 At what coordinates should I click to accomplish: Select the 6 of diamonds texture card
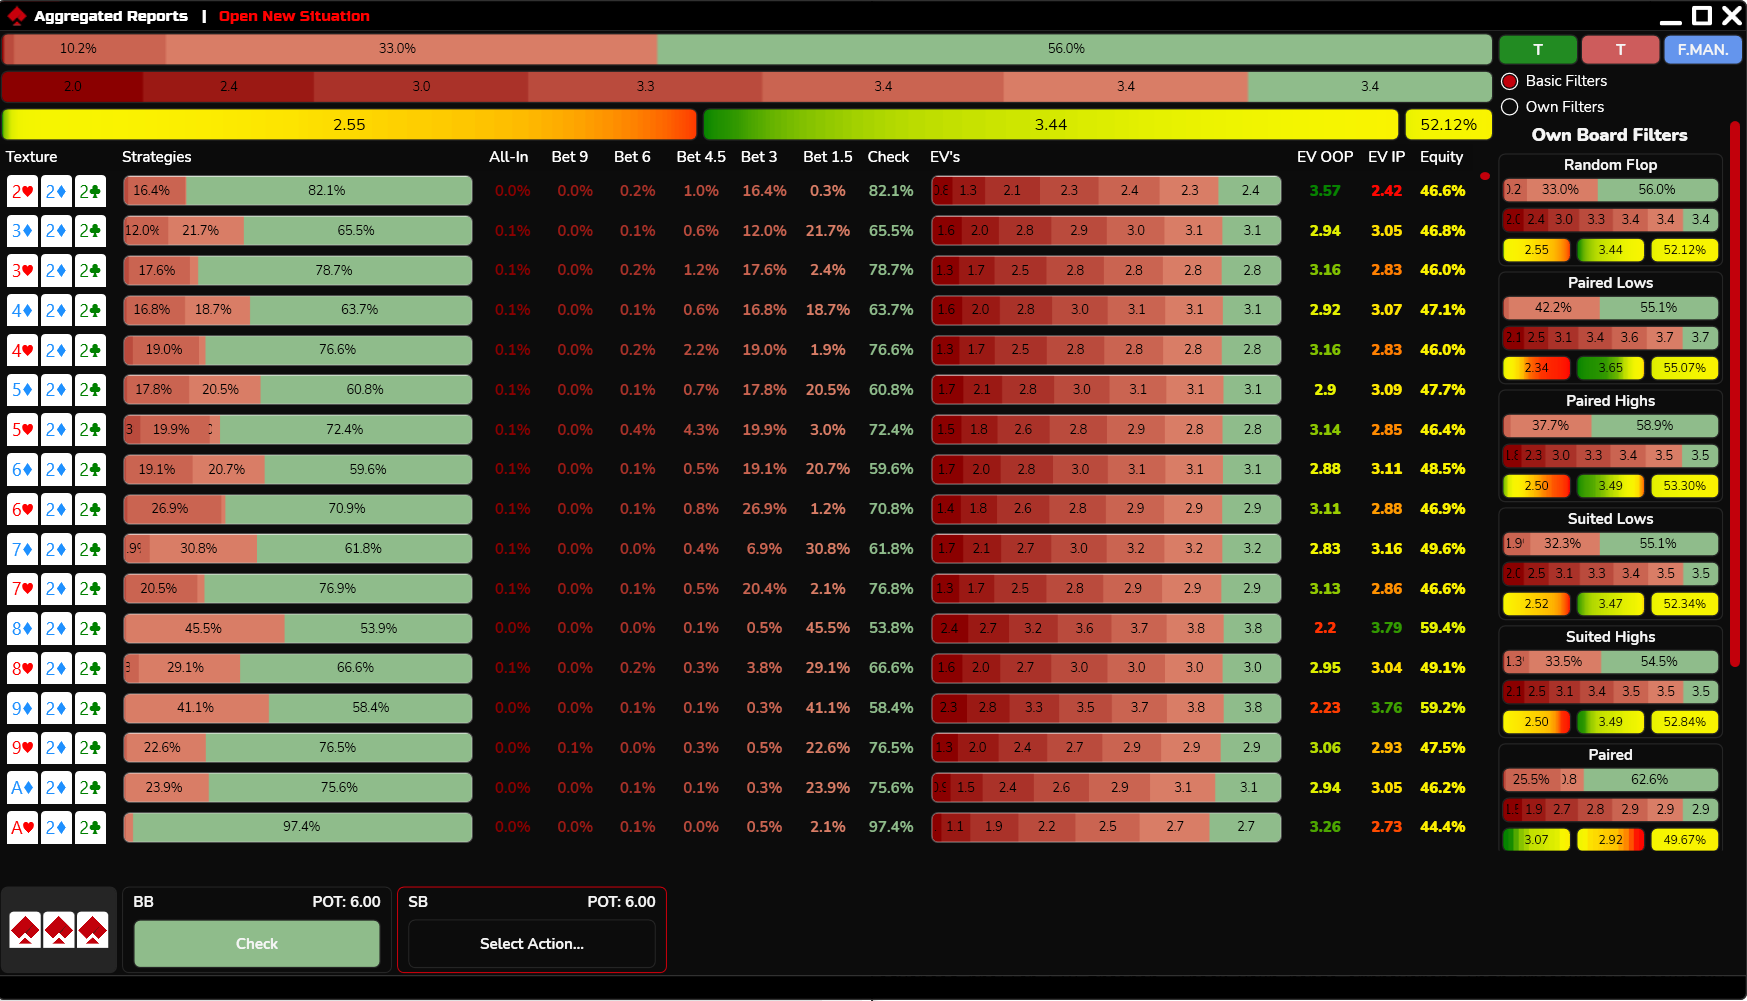click(22, 469)
